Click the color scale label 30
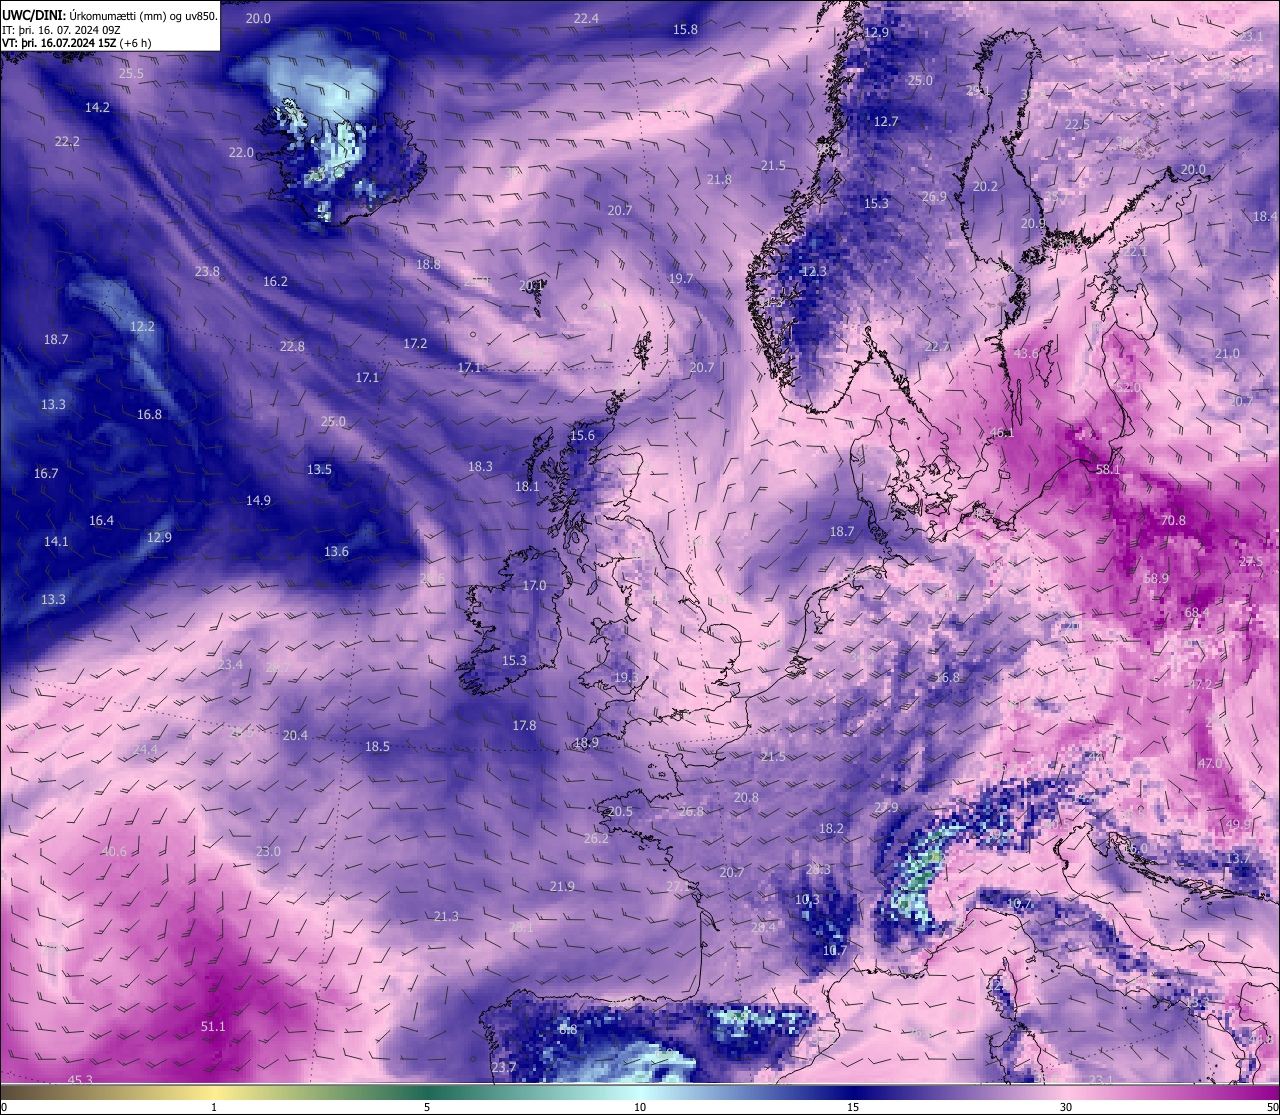 [1066, 1107]
